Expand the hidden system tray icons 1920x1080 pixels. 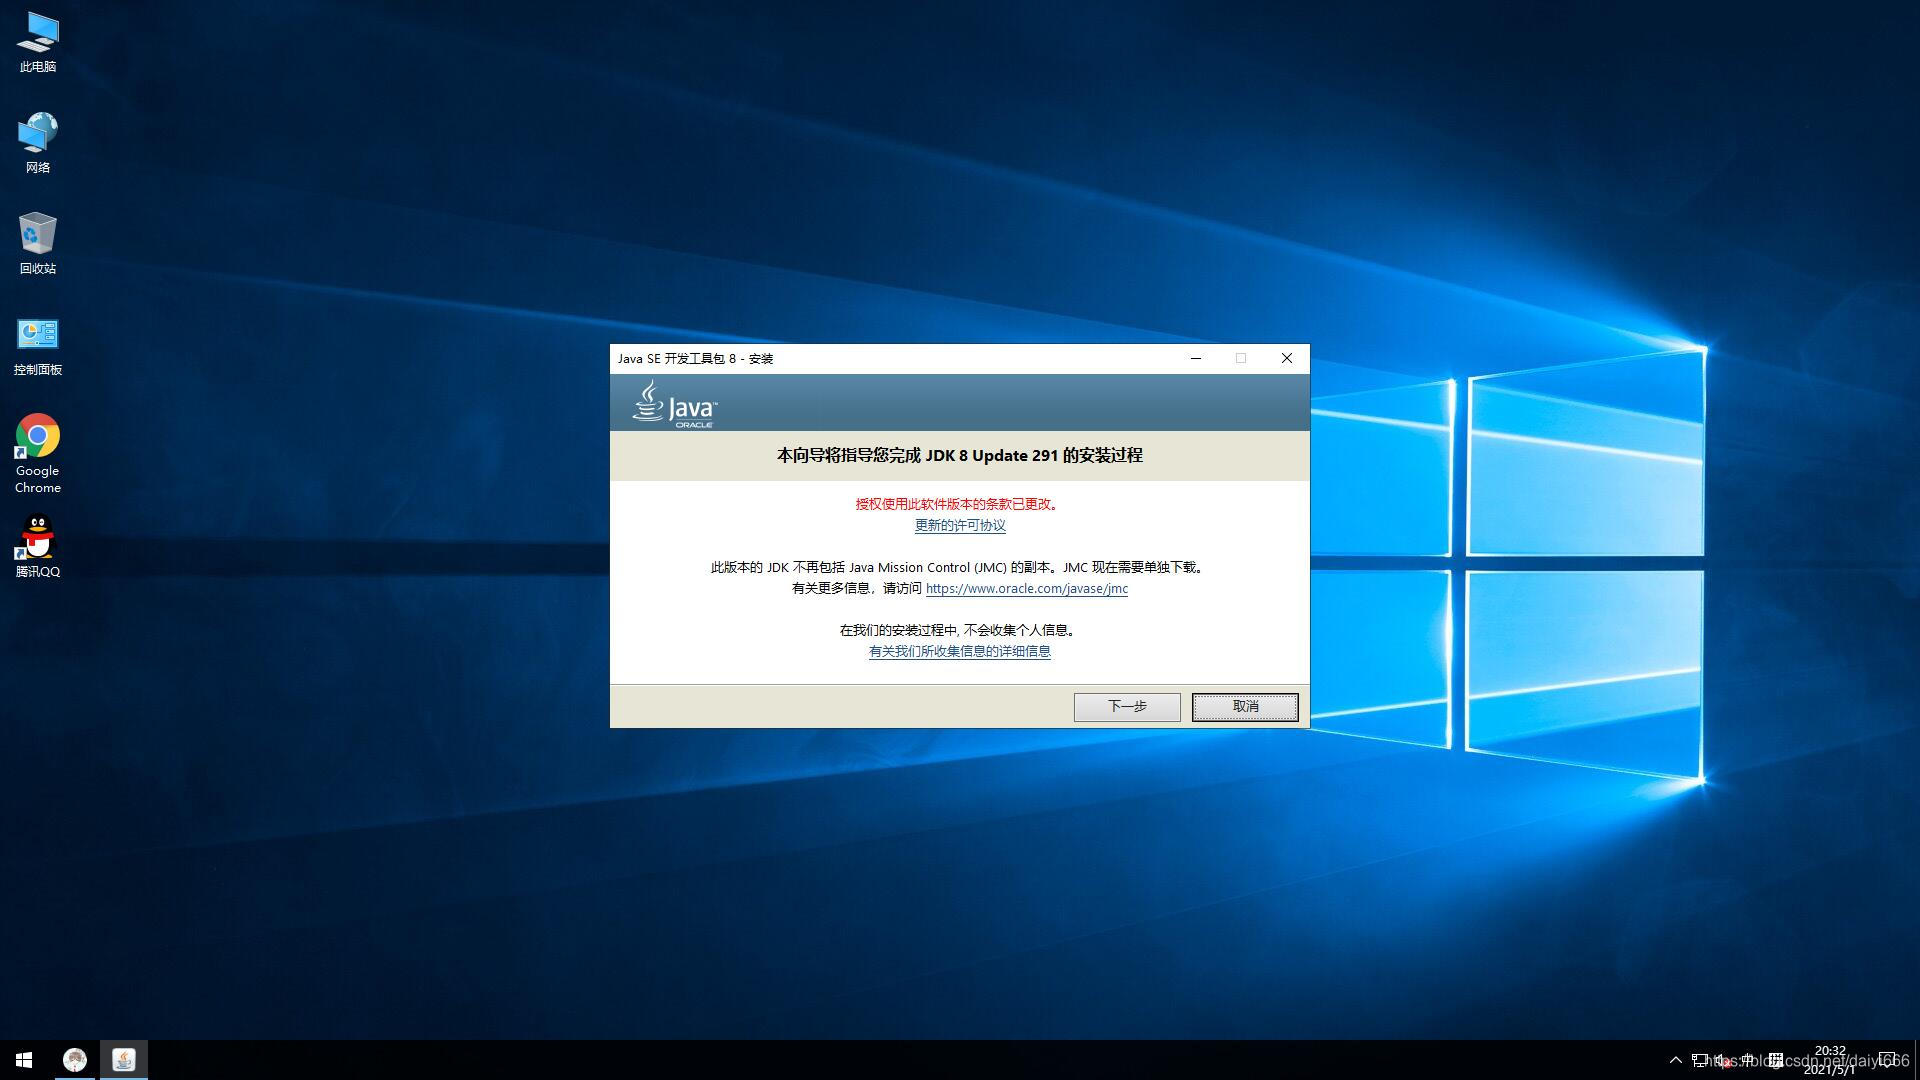click(x=1676, y=1060)
